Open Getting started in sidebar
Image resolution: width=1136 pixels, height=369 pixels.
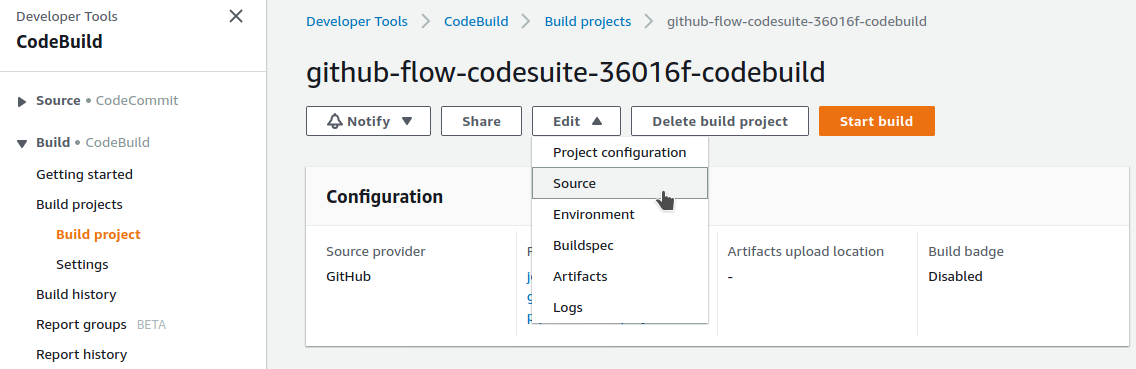[x=84, y=174]
